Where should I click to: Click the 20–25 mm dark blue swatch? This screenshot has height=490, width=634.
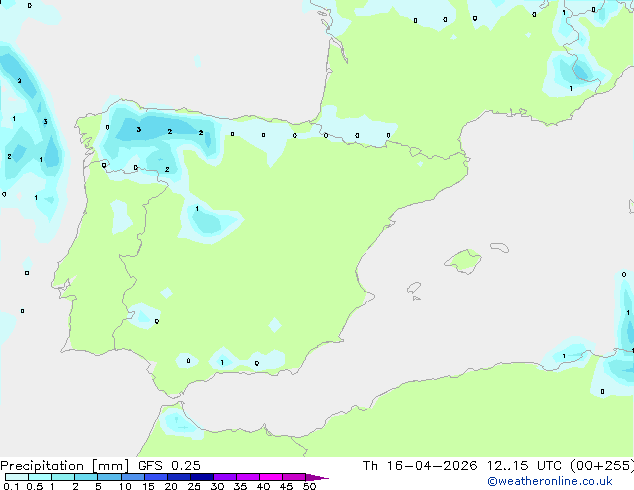tap(179, 477)
